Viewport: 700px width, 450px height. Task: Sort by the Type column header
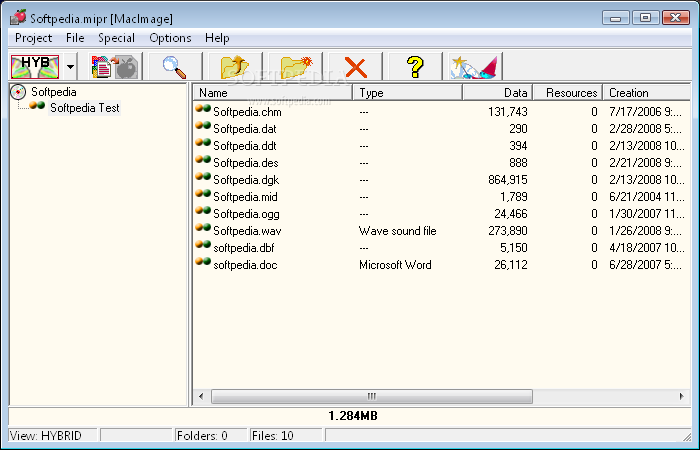[407, 93]
